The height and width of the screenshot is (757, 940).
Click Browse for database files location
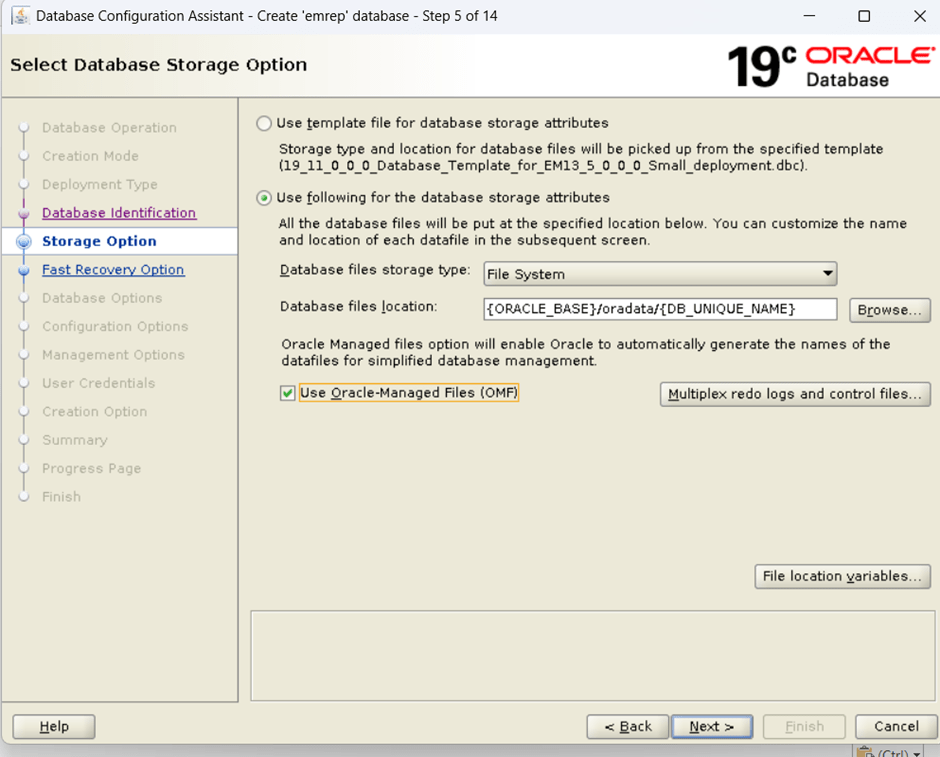[x=889, y=310]
